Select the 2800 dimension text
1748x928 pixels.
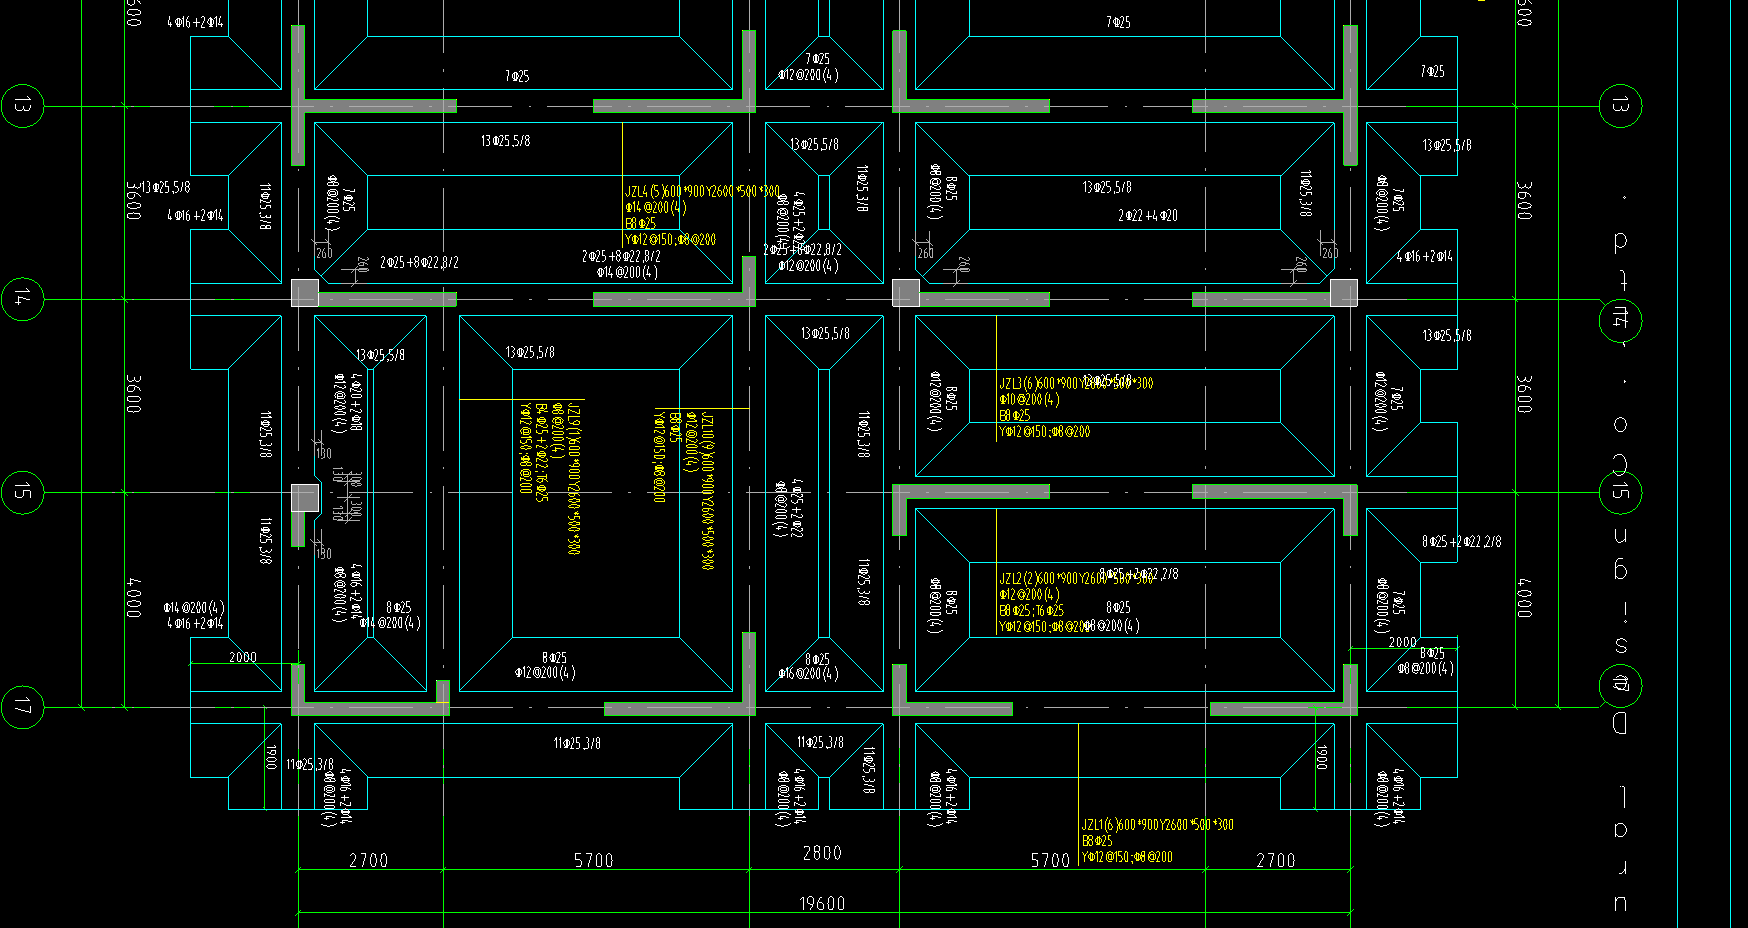[x=822, y=853]
